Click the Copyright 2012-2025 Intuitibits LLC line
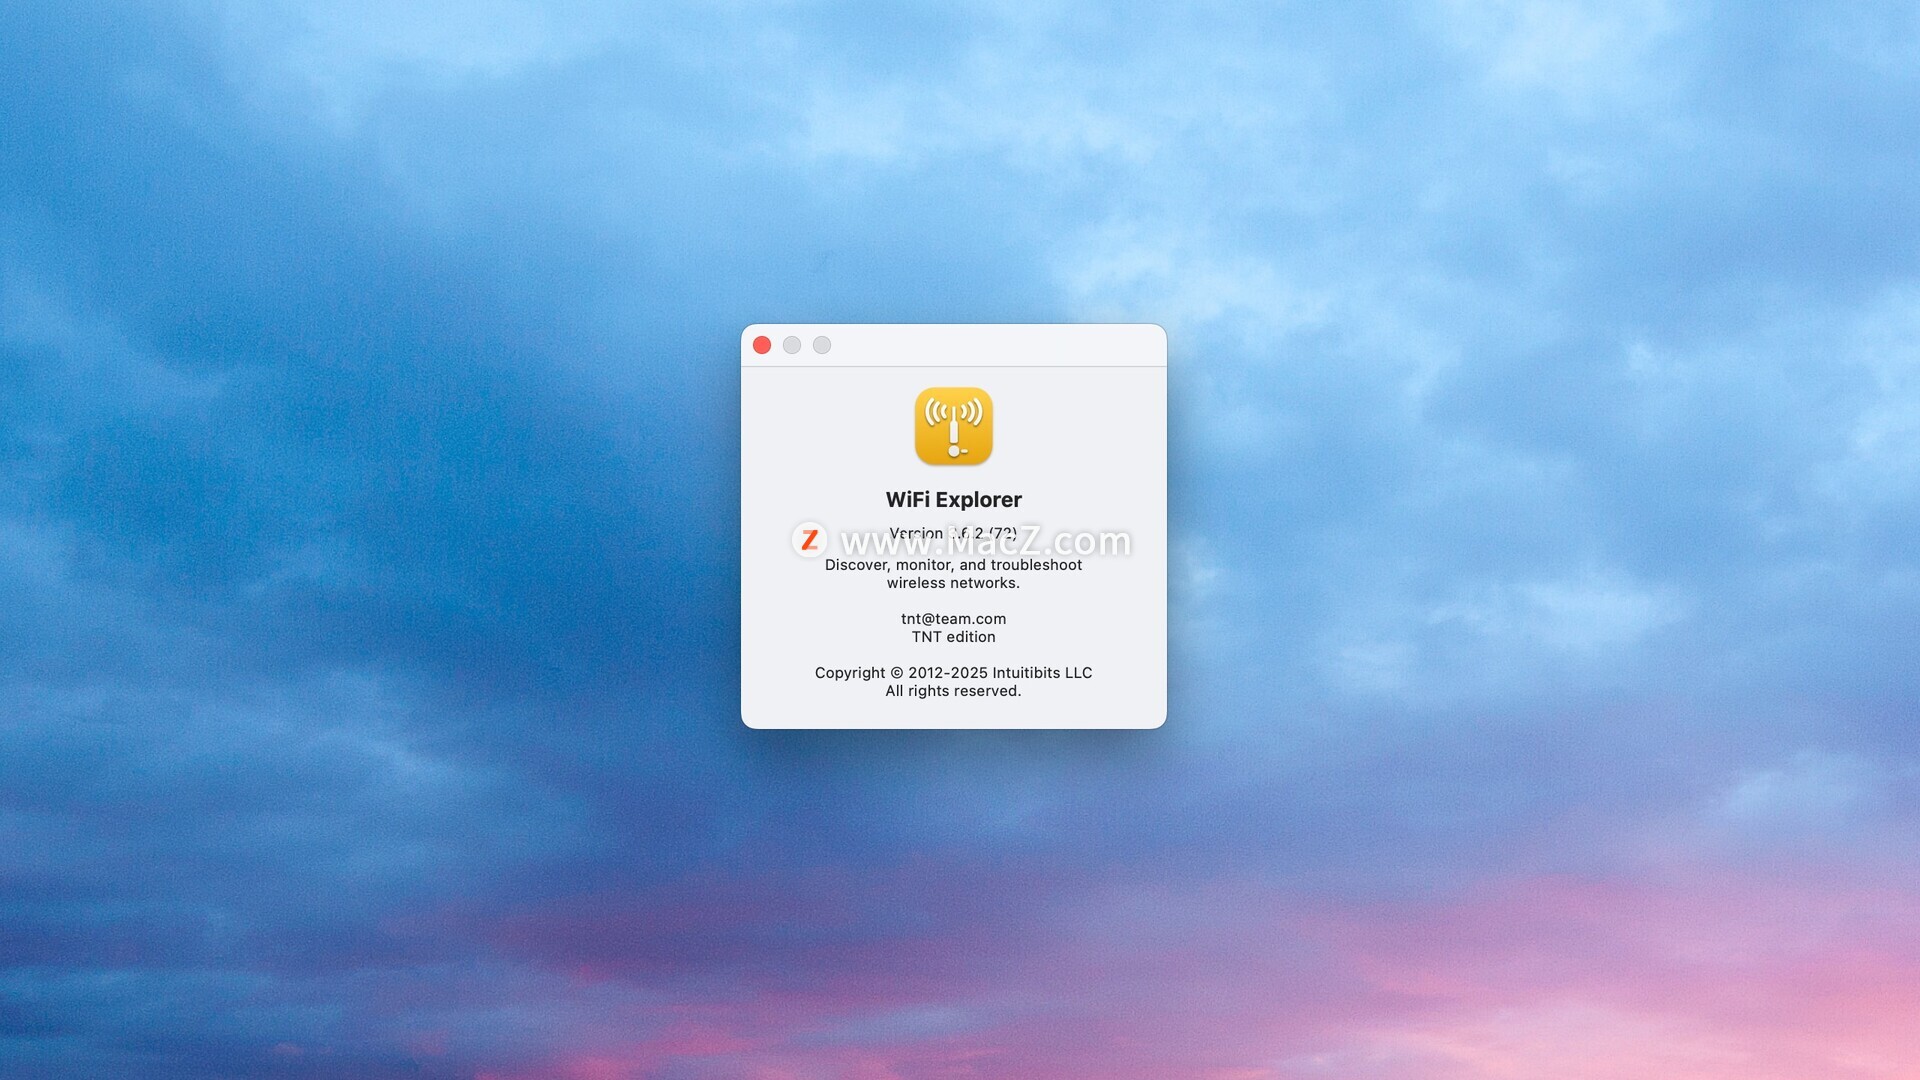The height and width of the screenshot is (1080, 1920). [x=953, y=673]
